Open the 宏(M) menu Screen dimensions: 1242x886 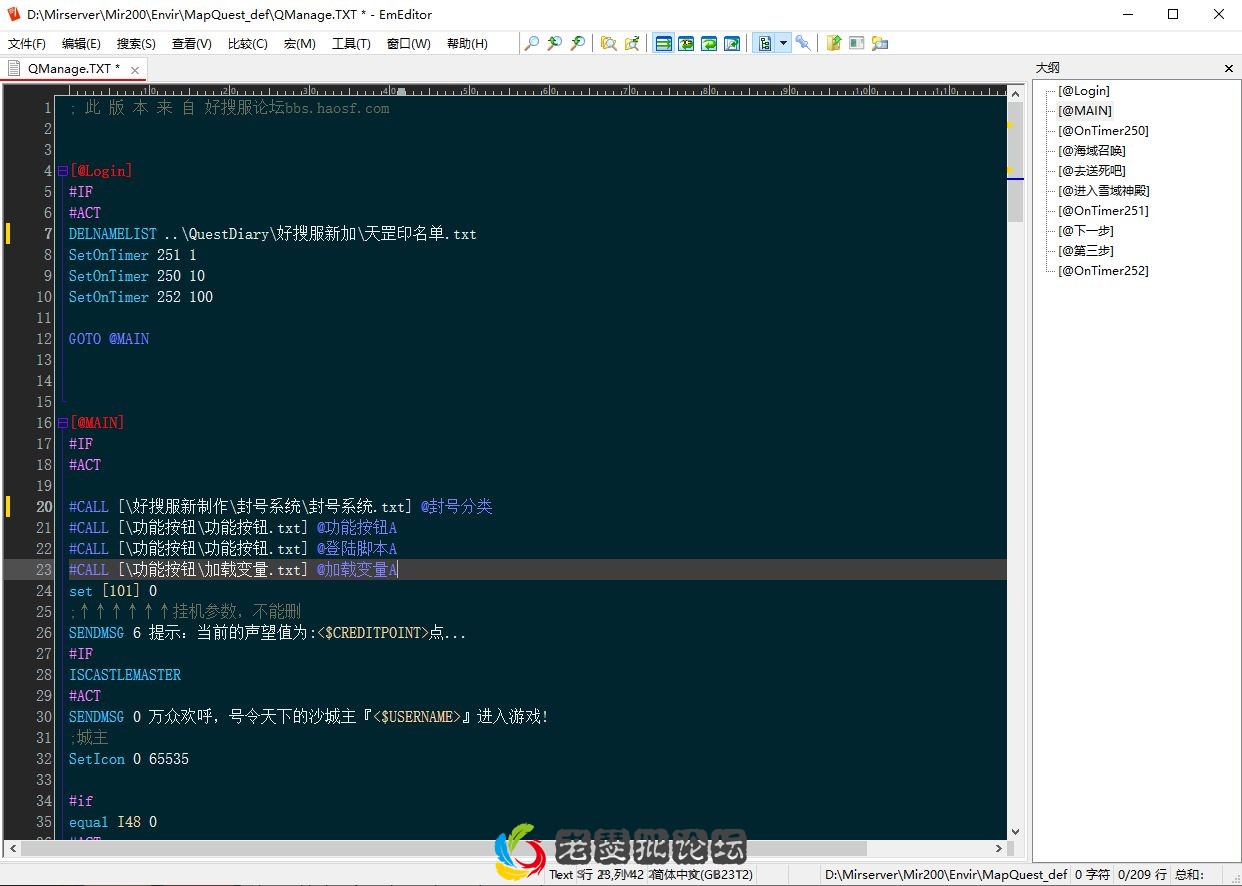click(300, 44)
